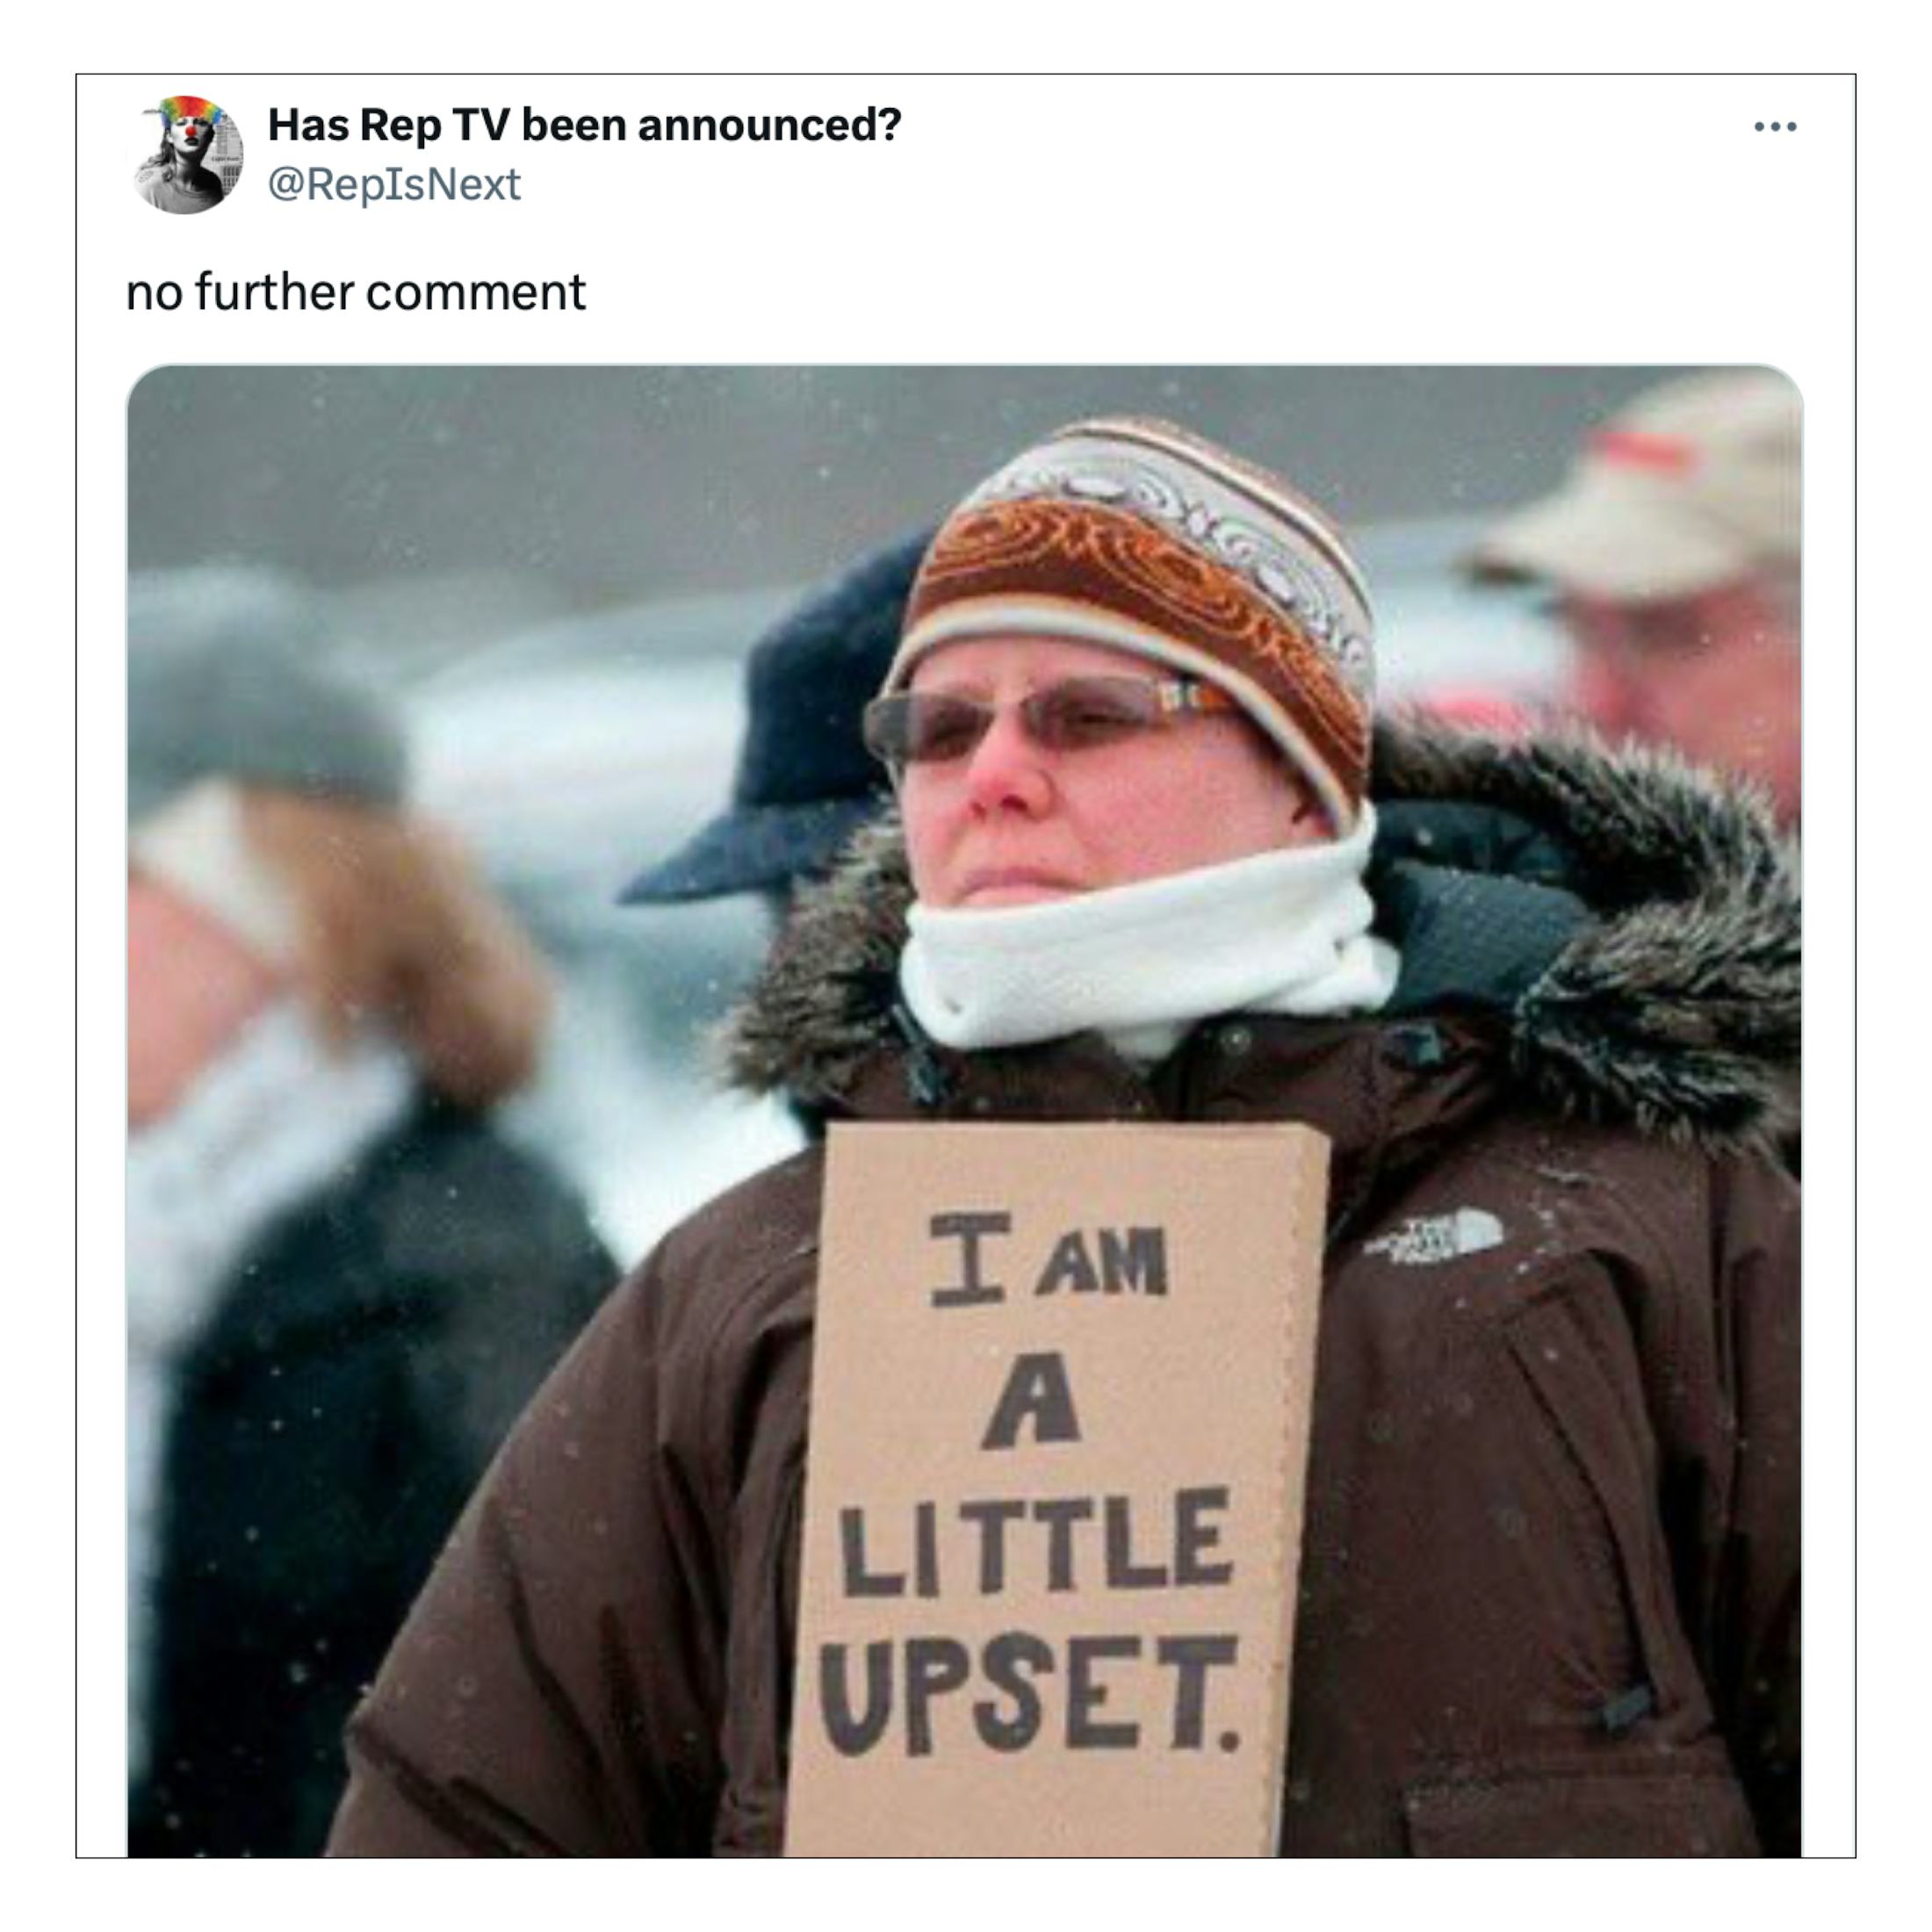This screenshot has width=1932, height=1932.
Task: Click the letter "A" alone on the sign
Action: coord(1032,1401)
